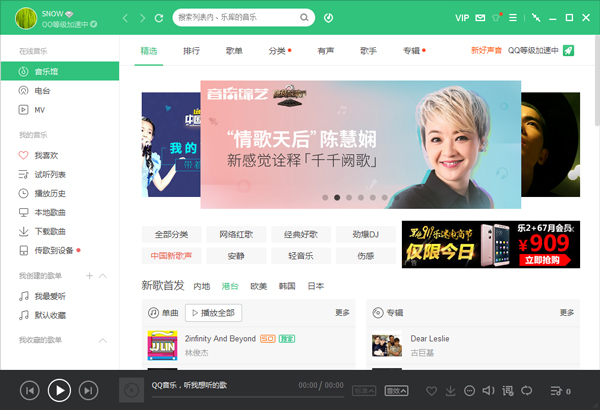
Task: Select the 精选 tab
Action: 149,51
